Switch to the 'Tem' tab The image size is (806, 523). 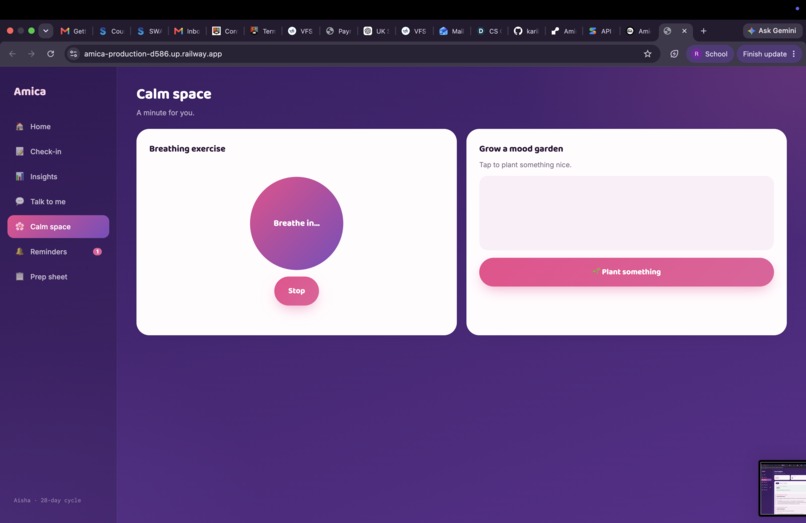pos(262,31)
